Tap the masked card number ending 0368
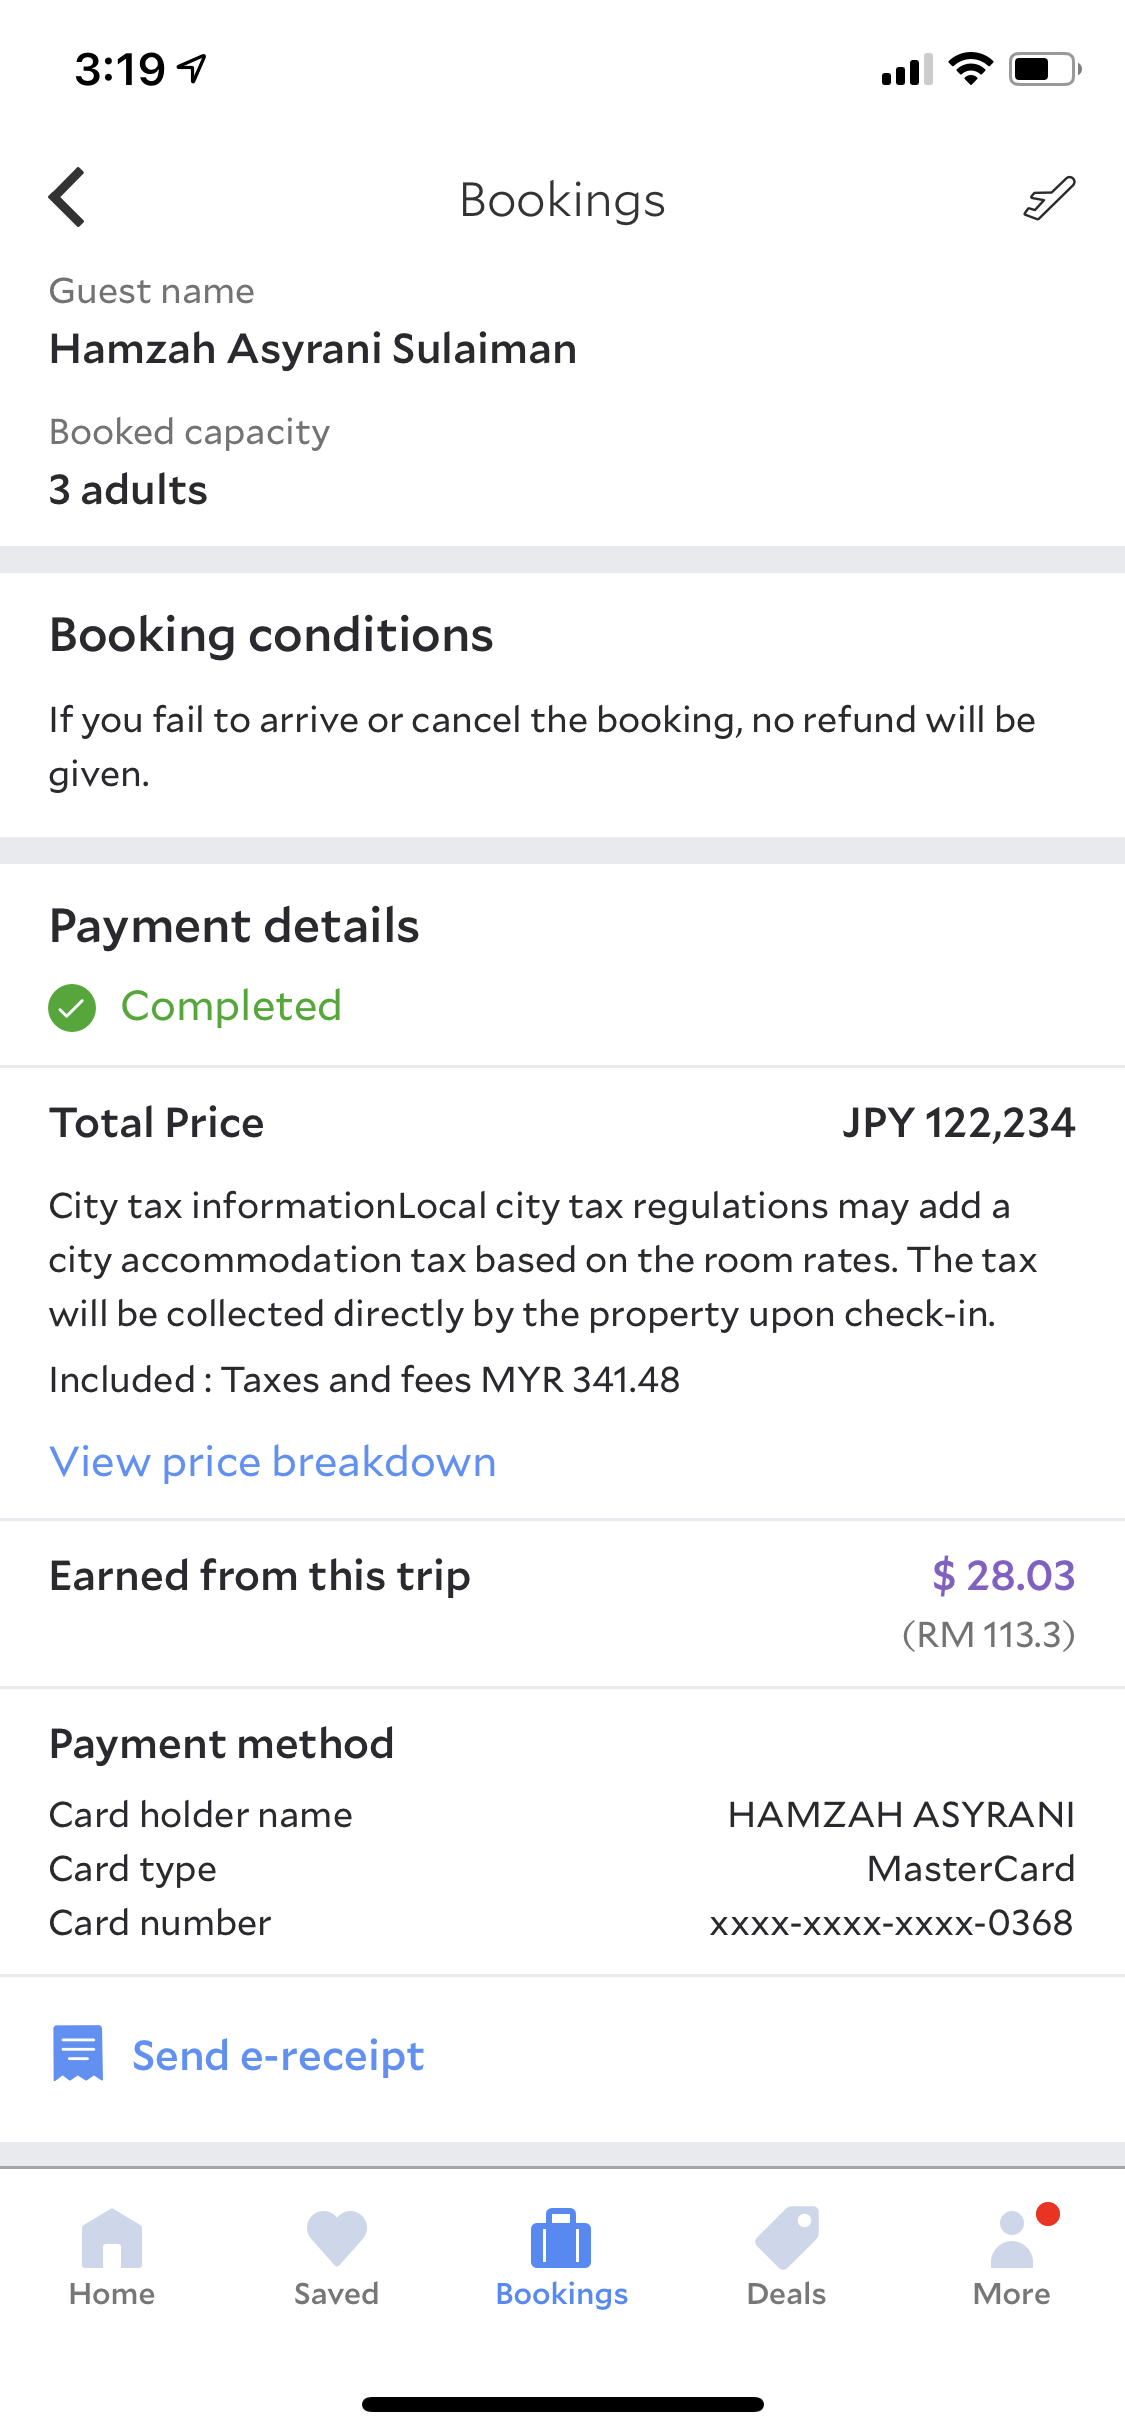 click(x=891, y=1922)
